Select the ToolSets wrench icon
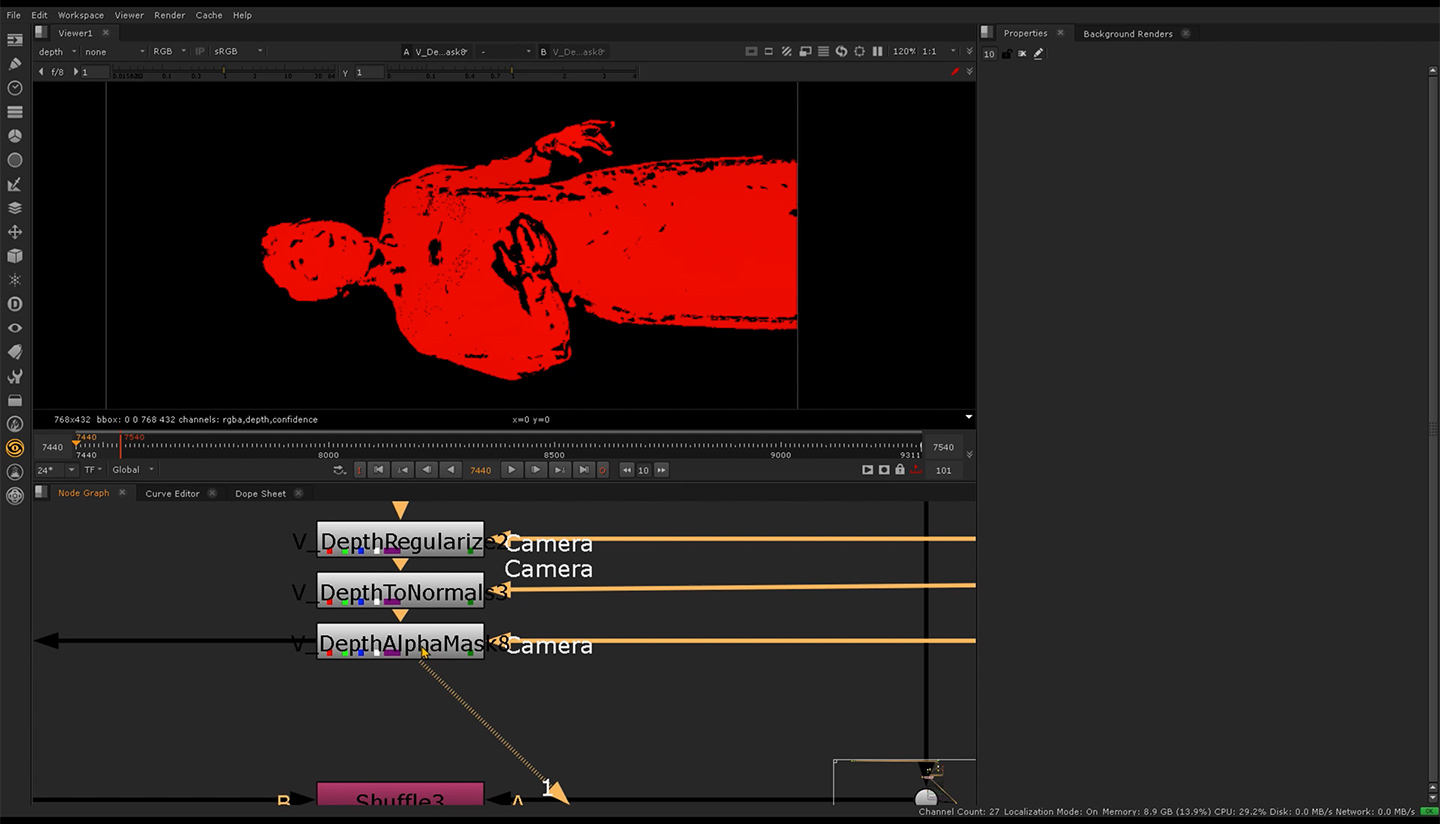Viewport: 1440px width, 824px height. pos(15,376)
